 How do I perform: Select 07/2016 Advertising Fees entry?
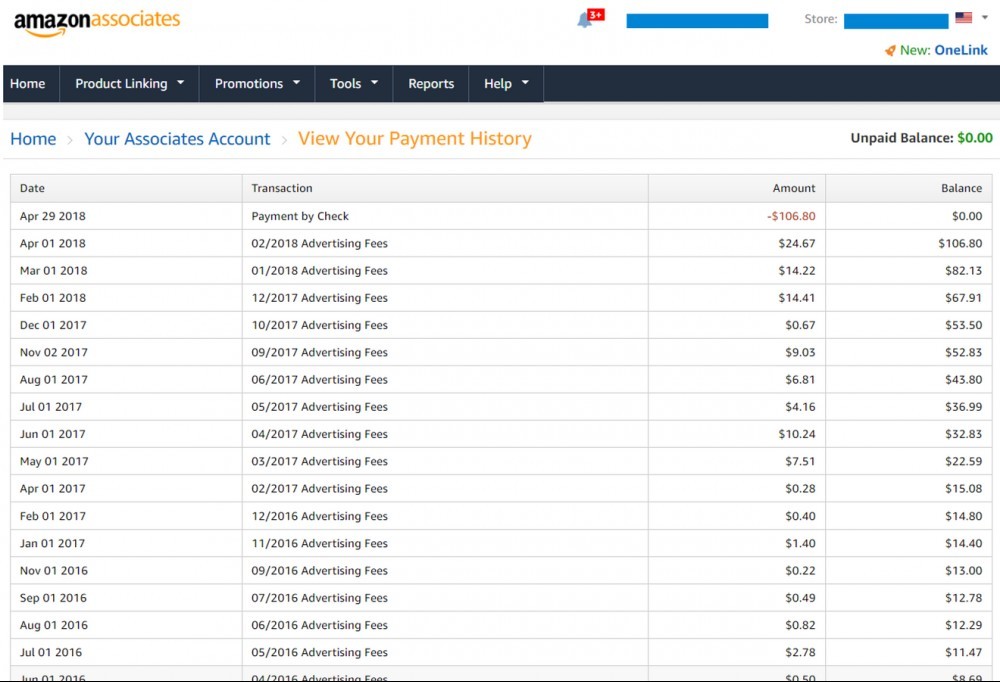coord(320,598)
